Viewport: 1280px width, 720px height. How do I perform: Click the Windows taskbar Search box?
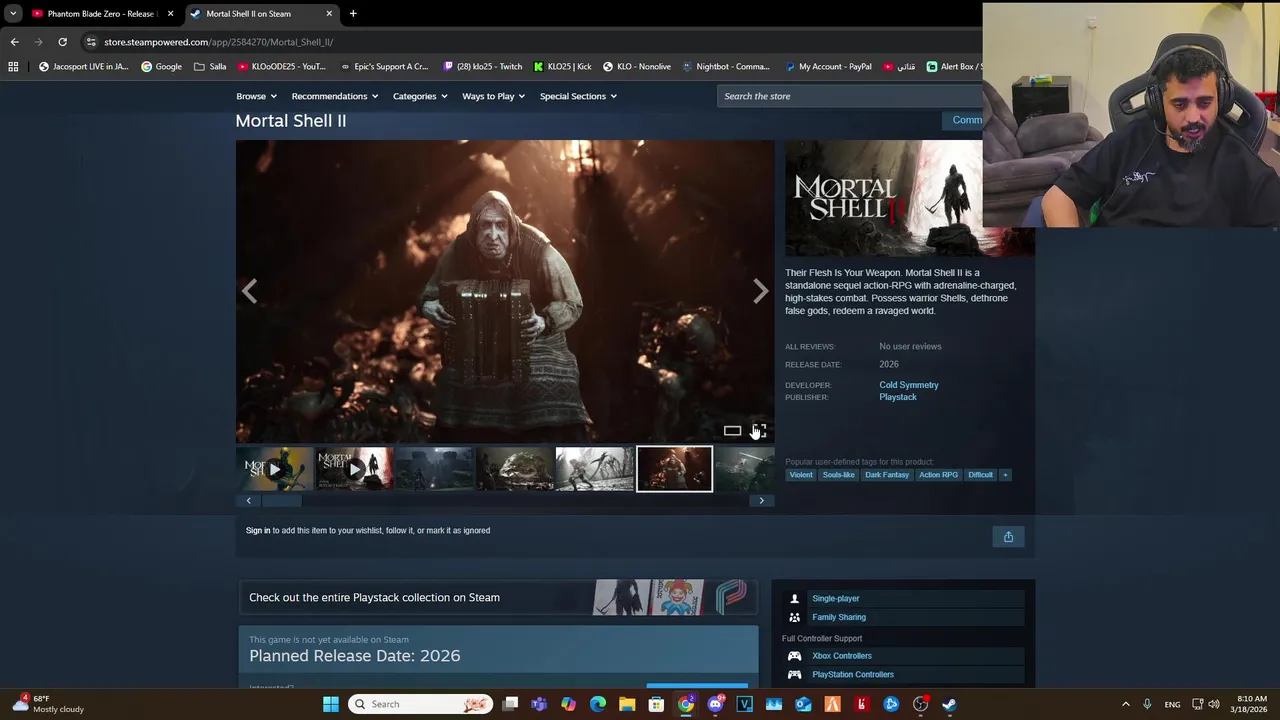(x=420, y=704)
